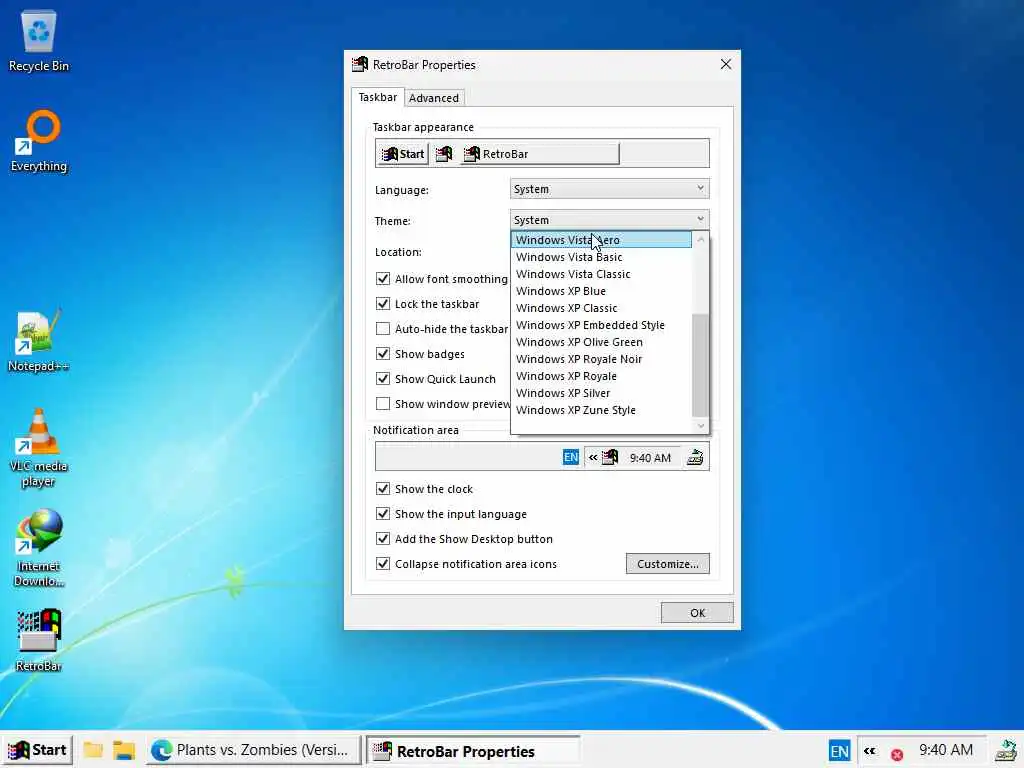This screenshot has height=768, width=1024.
Task: Click the theme list scrollbar thumb
Action: point(700,364)
